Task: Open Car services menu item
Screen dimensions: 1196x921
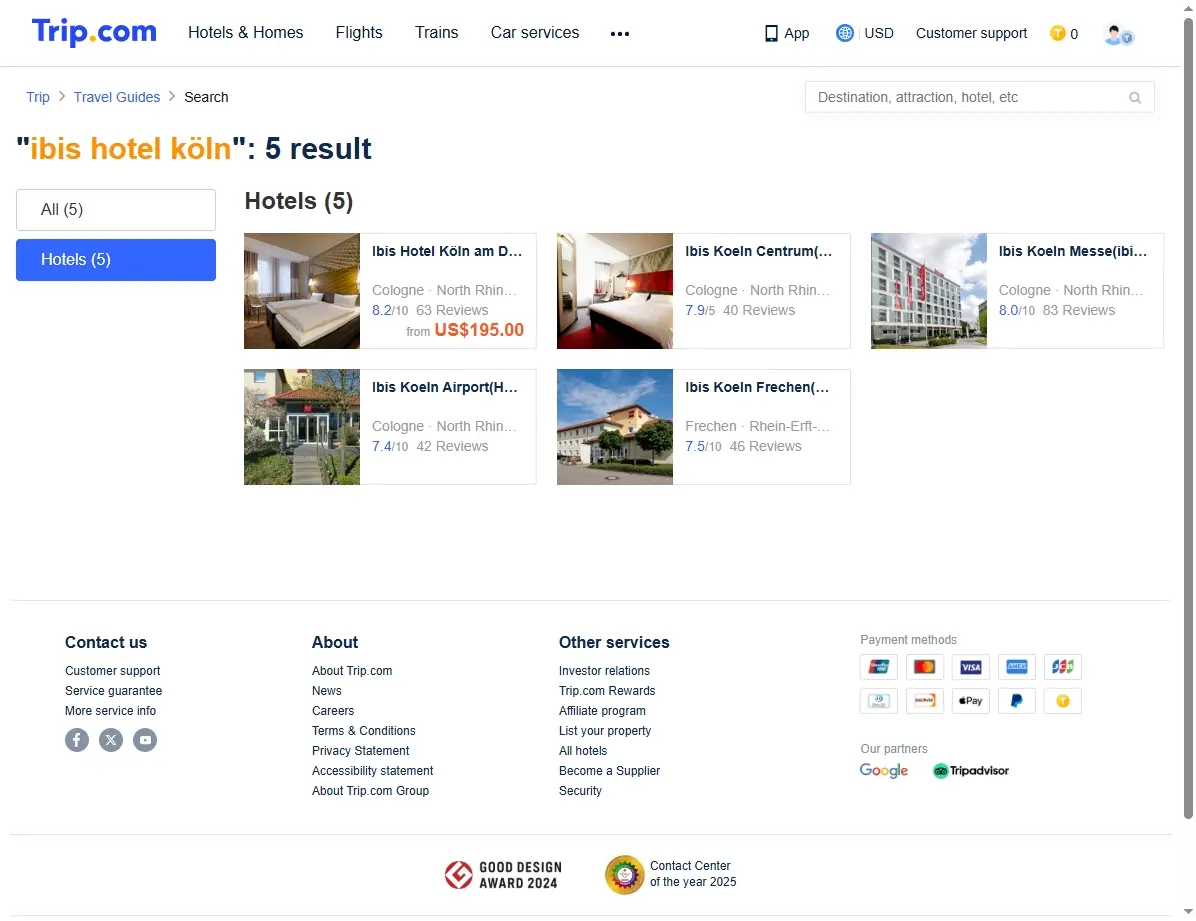Action: pyautogui.click(x=535, y=33)
